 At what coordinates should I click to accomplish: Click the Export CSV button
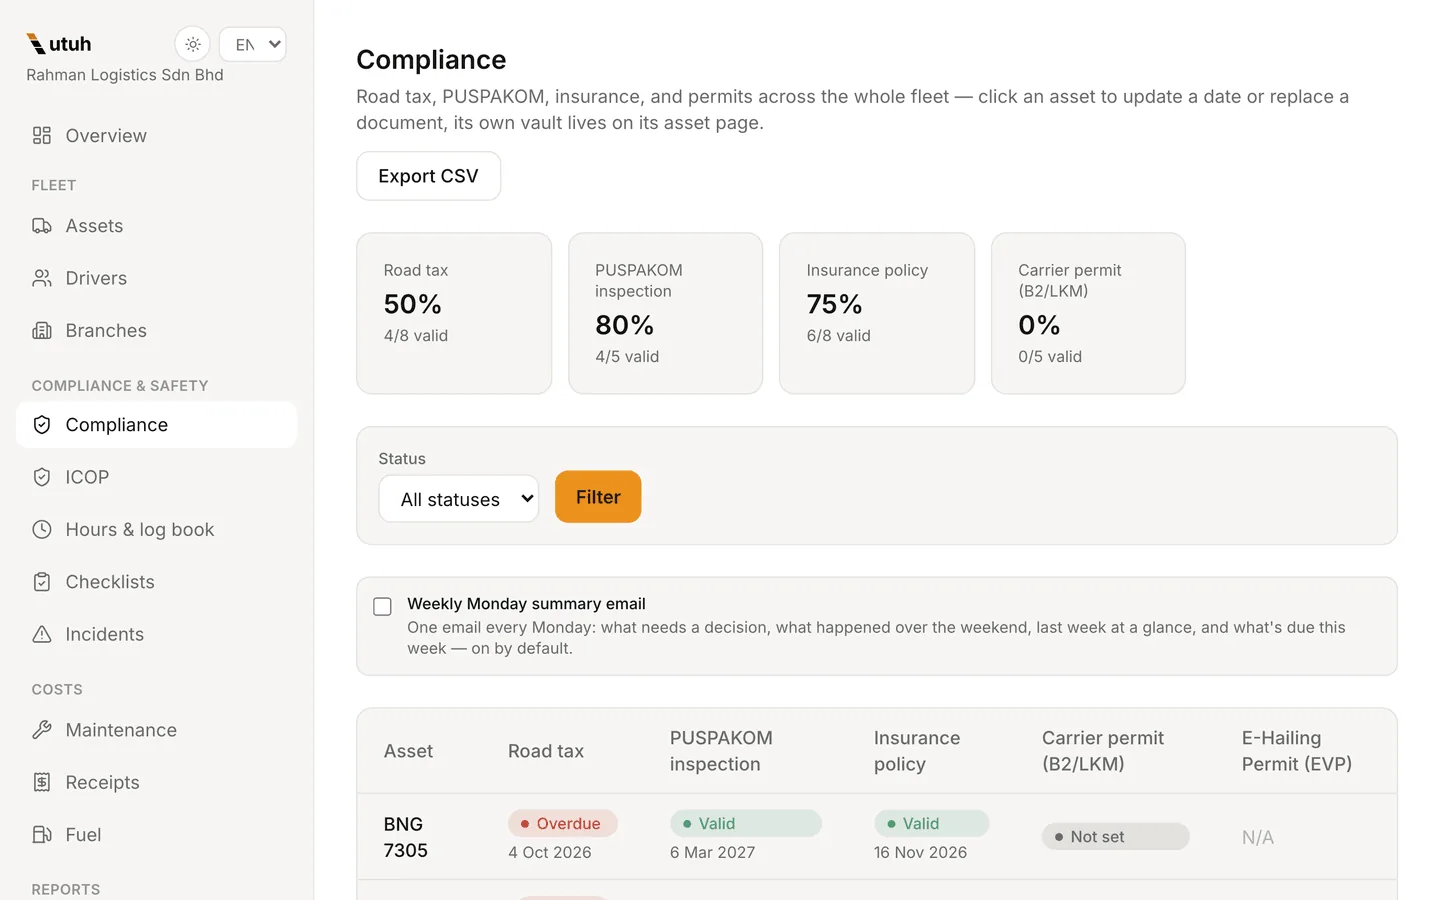point(428,176)
